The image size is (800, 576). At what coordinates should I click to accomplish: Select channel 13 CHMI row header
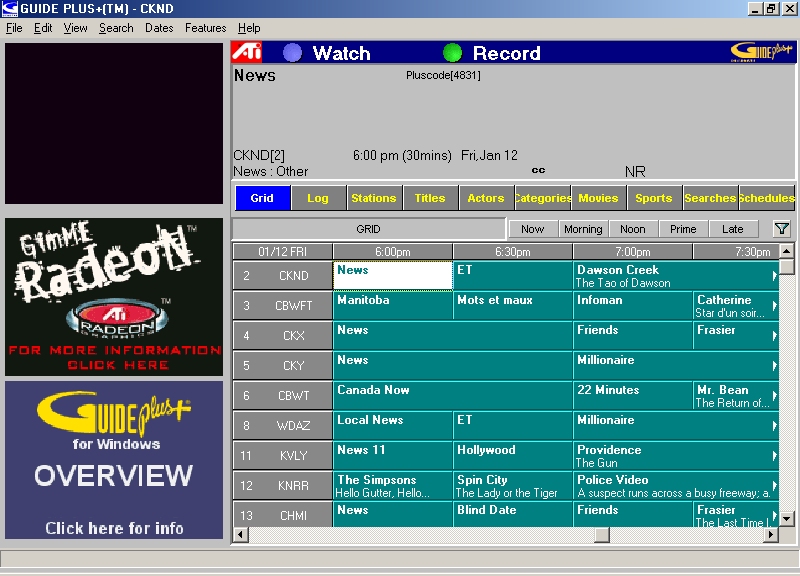coord(283,514)
